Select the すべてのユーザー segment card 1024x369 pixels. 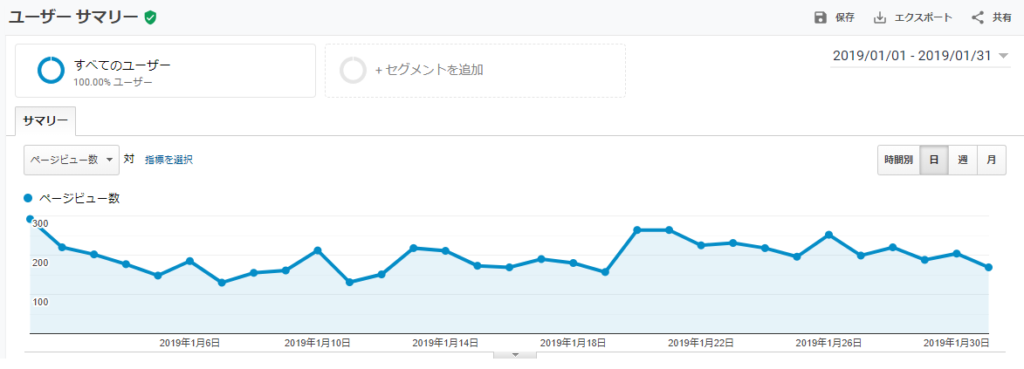pos(165,71)
